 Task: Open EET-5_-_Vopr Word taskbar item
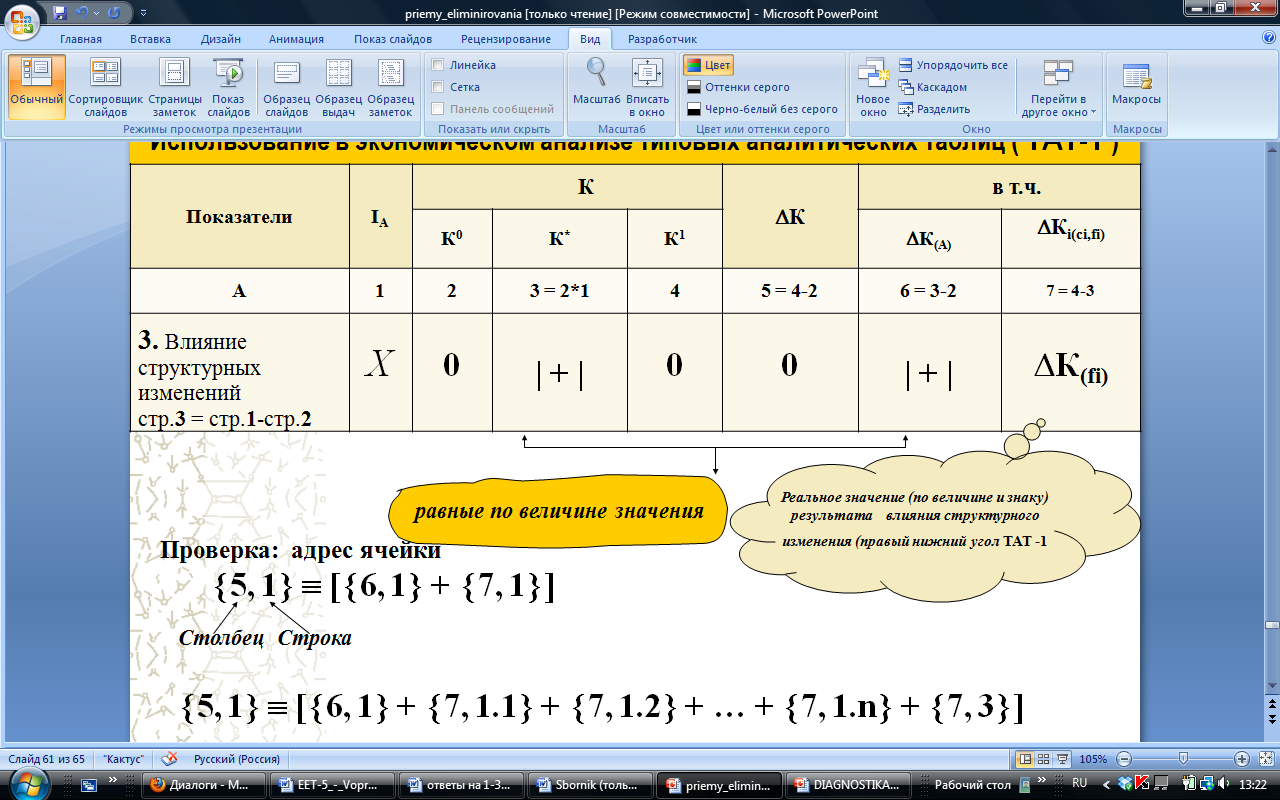333,785
